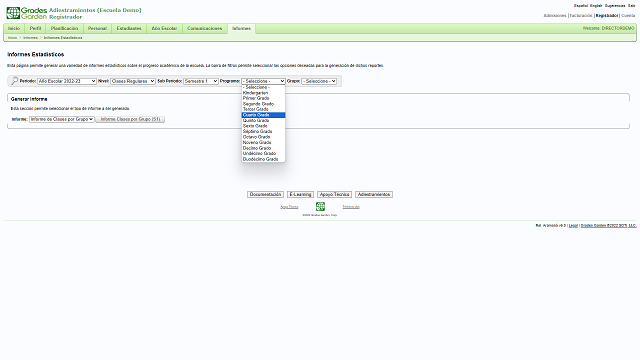Go to Registrador module
The width and height of the screenshot is (640, 360).
pos(607,16)
